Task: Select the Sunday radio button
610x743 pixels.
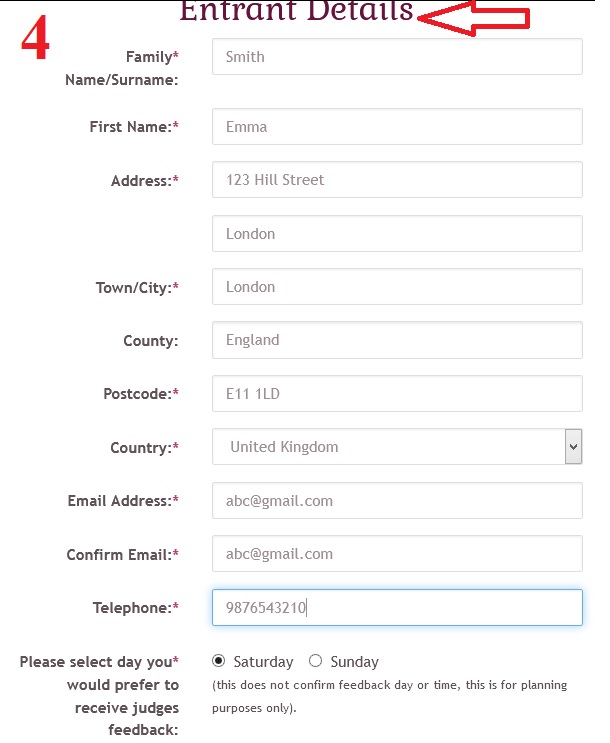Action: 316,661
